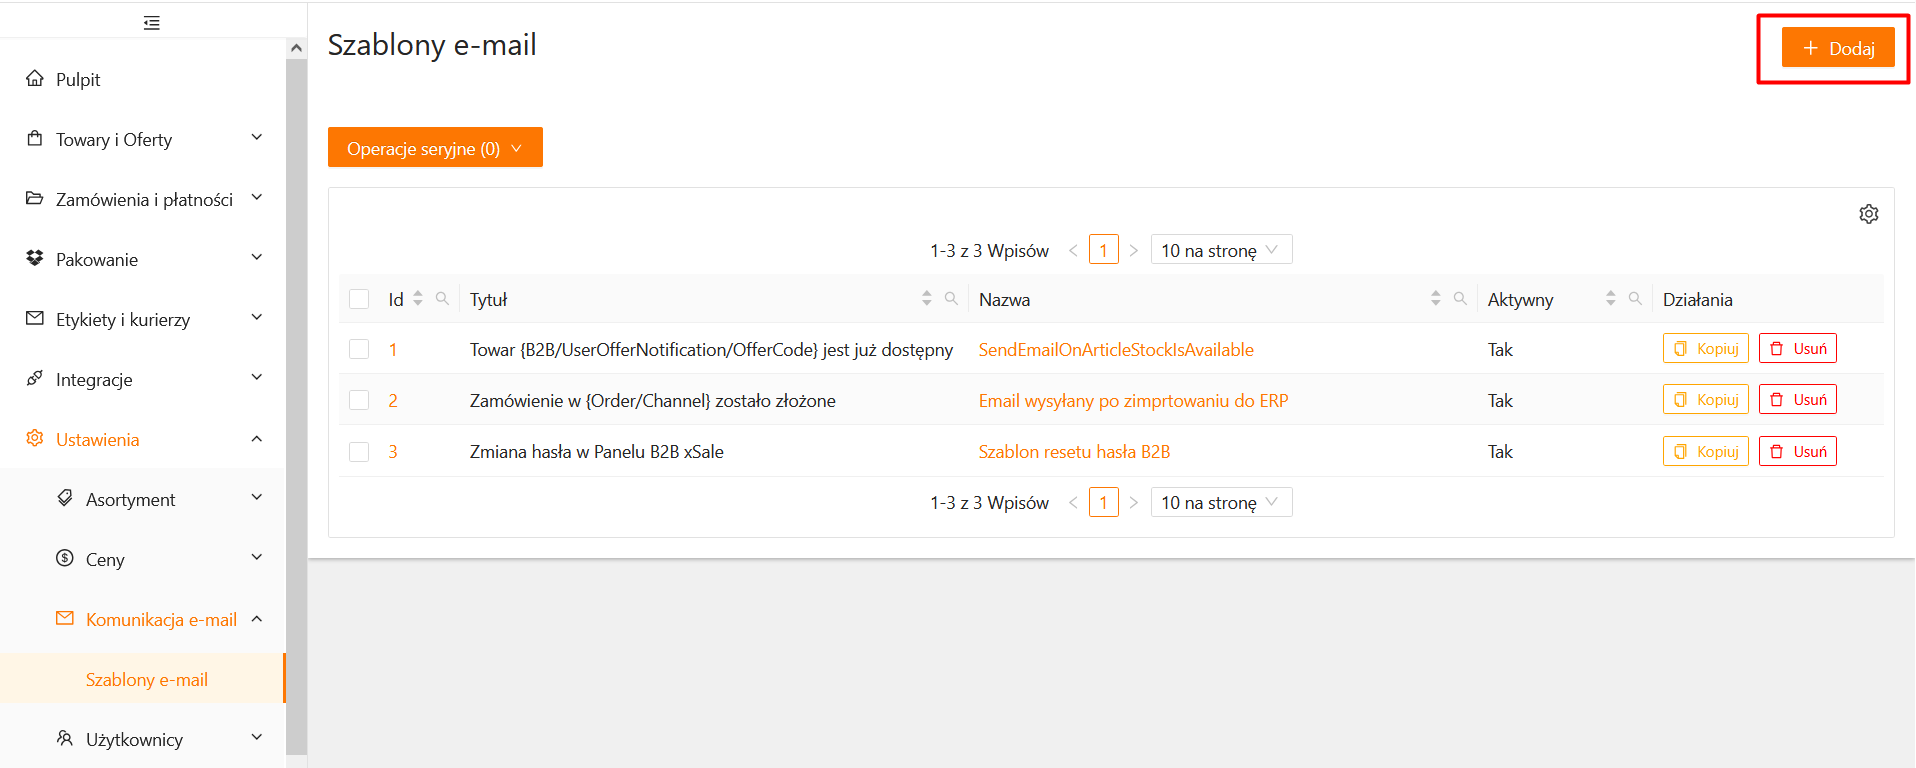Click the search icon in the Aktywny column

tap(1635, 299)
